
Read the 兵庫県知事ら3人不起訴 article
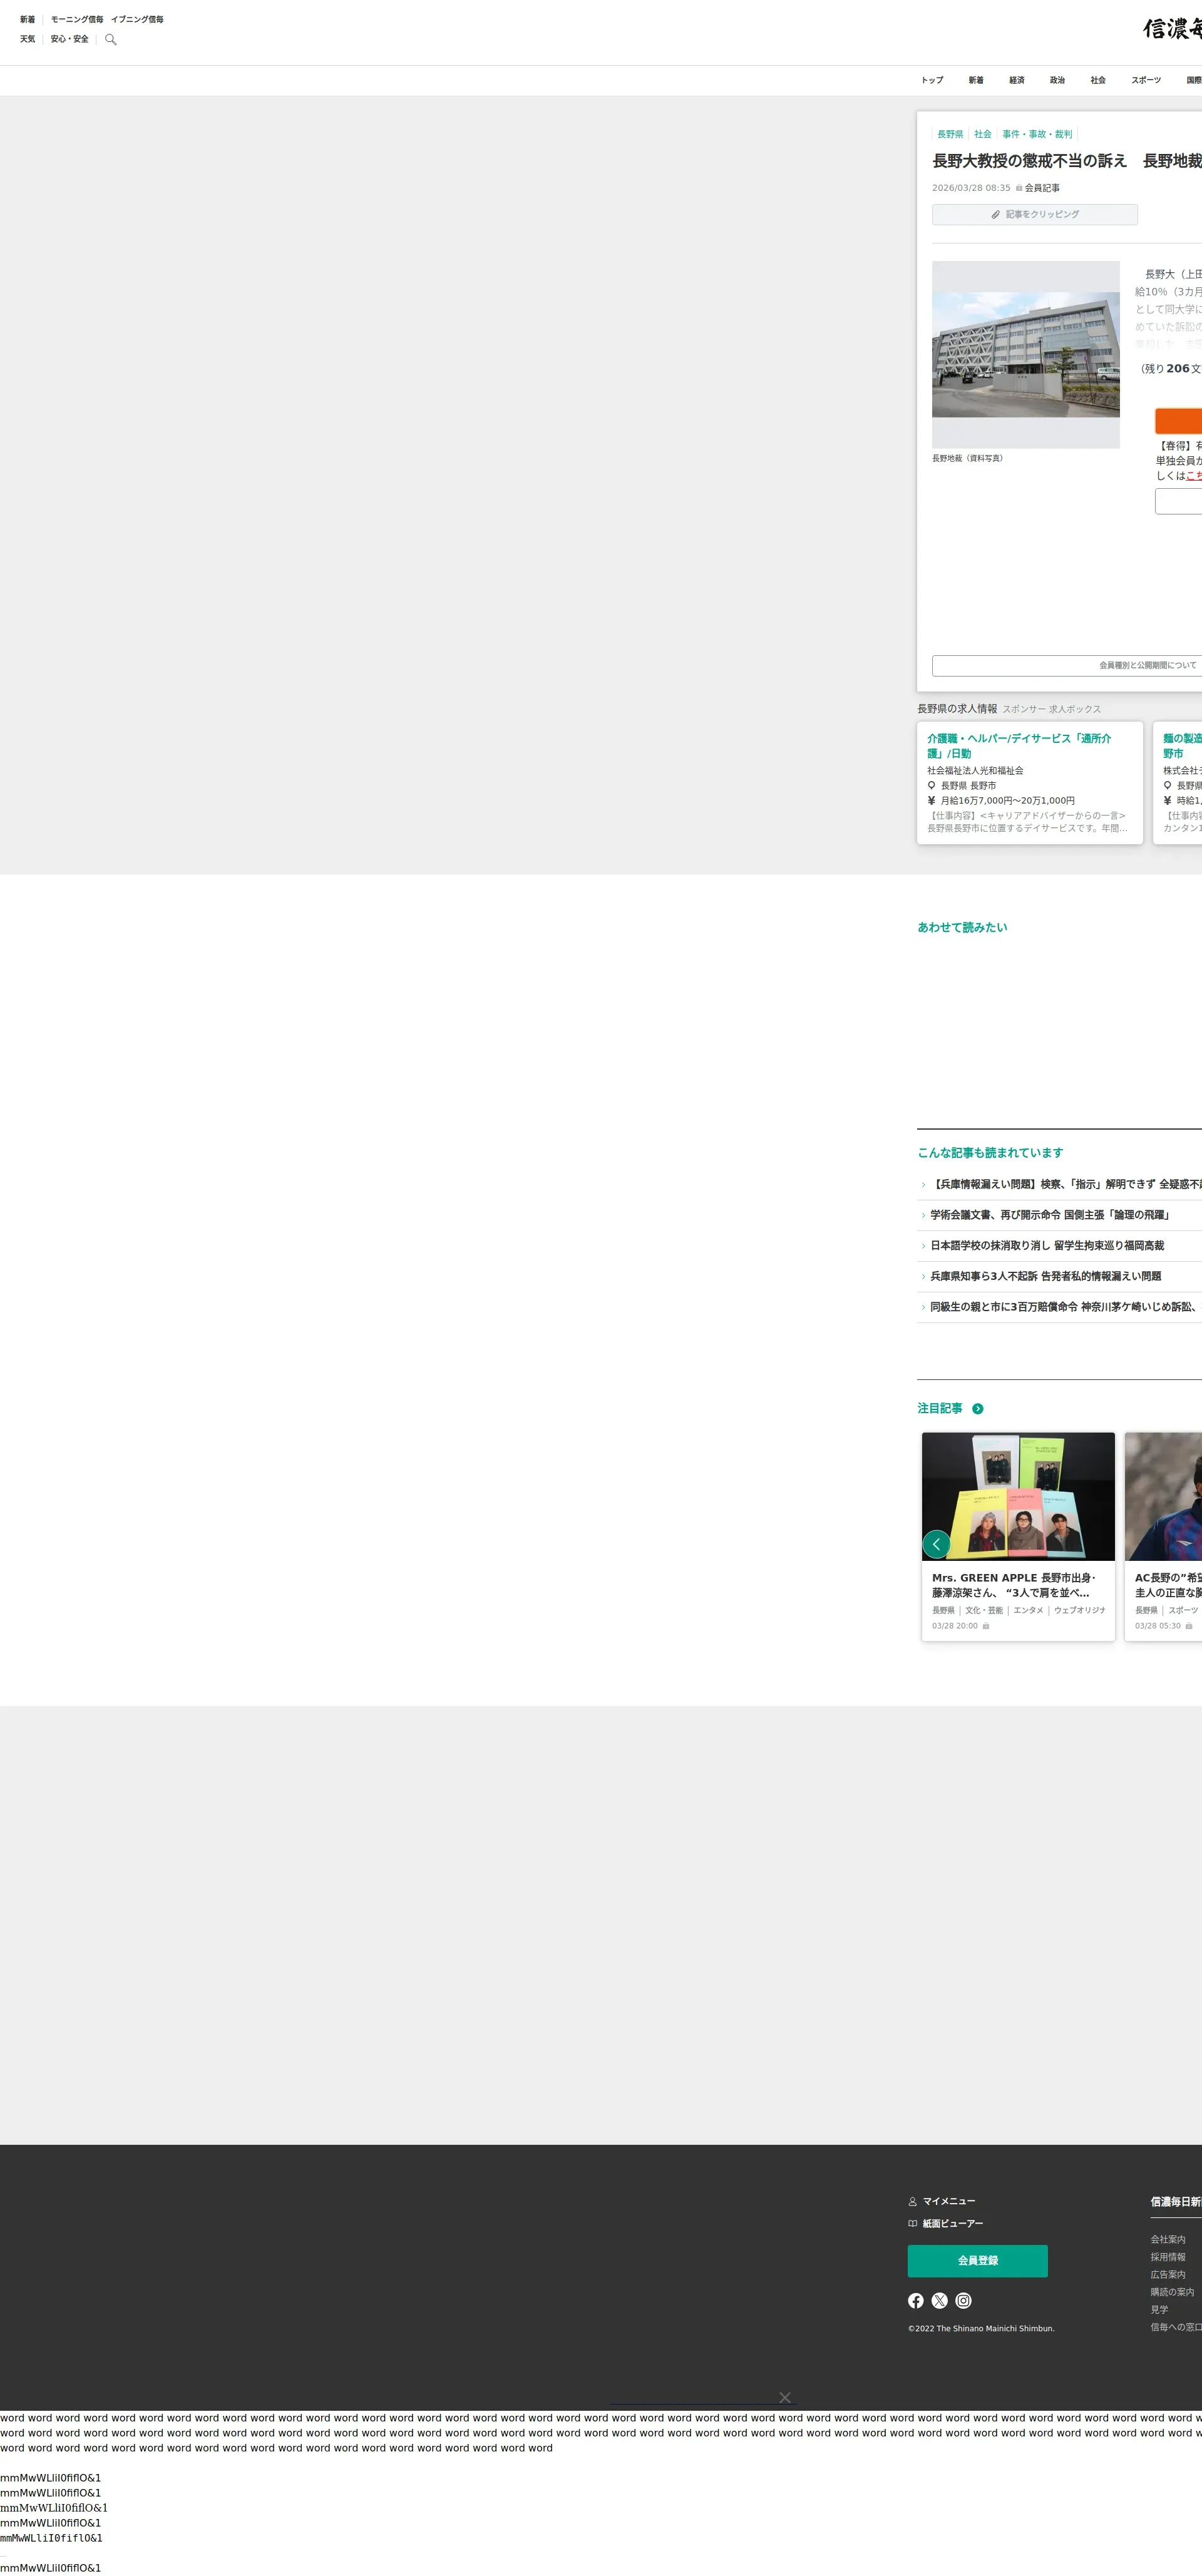coord(1046,1277)
